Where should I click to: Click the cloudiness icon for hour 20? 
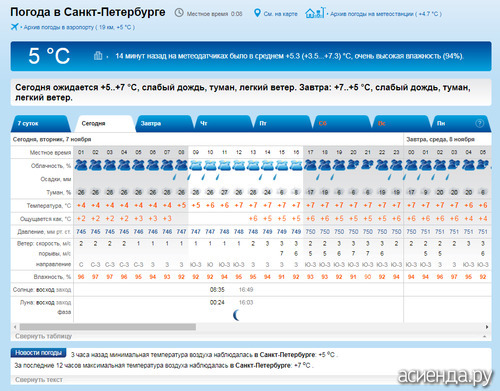pos(353,165)
